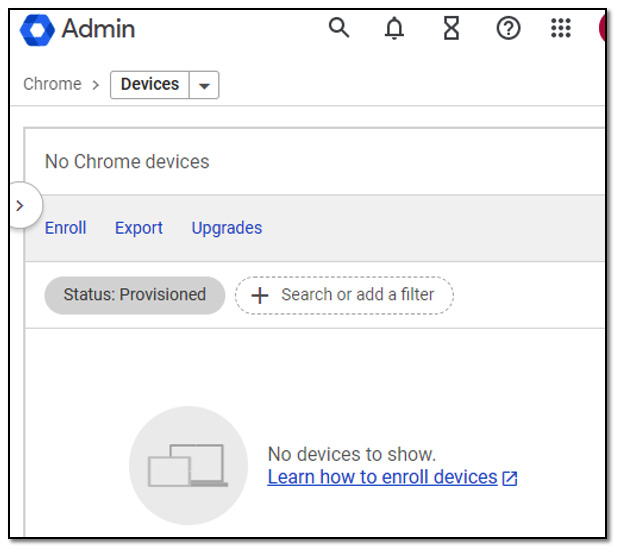Open the Devices dropdown arrow

[204, 85]
